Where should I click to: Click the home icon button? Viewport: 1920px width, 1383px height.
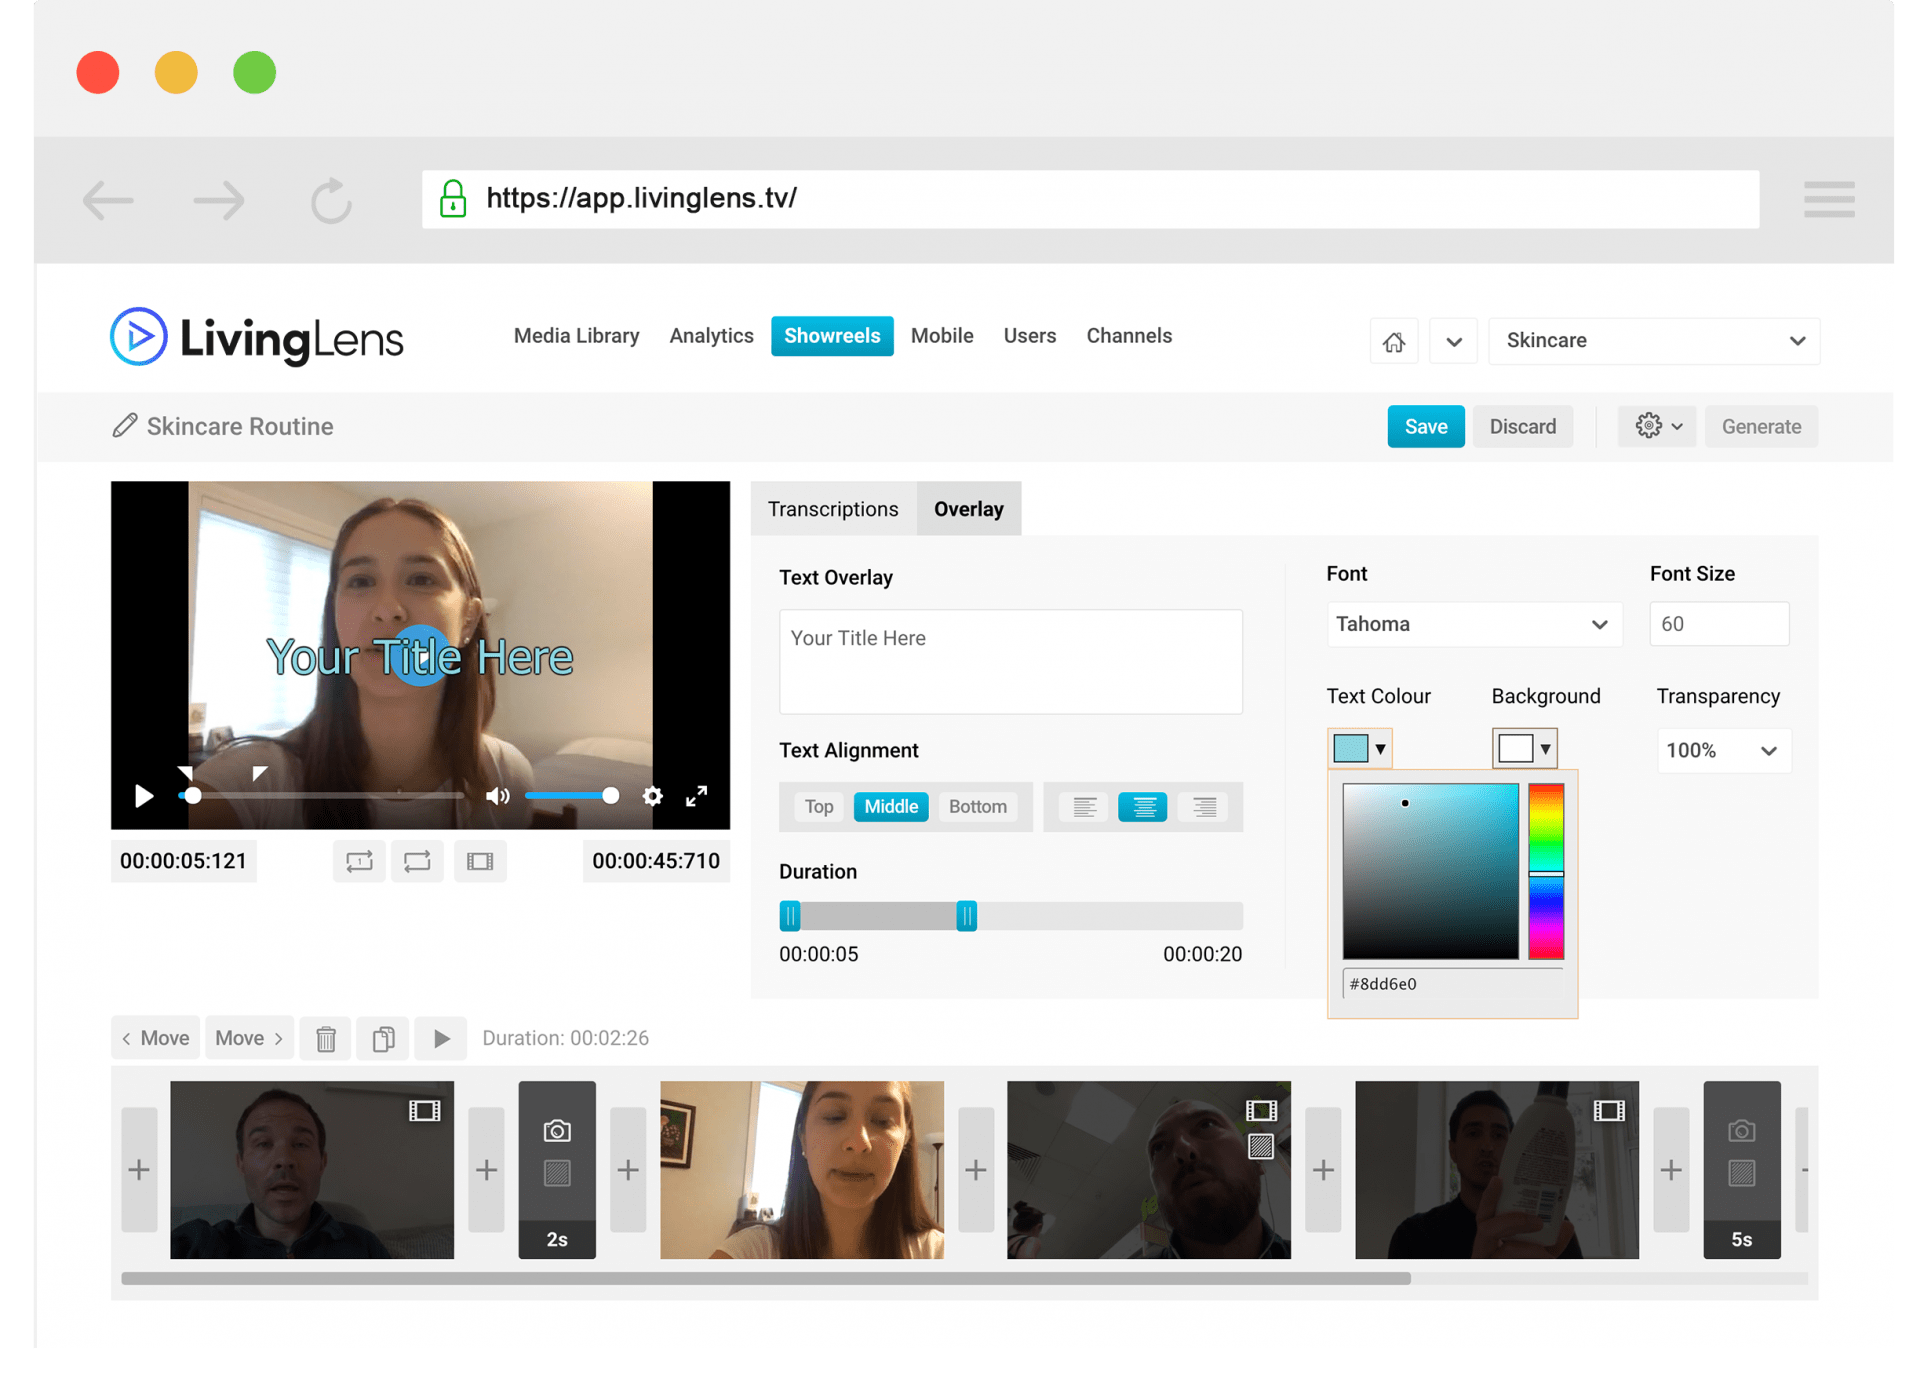1393,342
